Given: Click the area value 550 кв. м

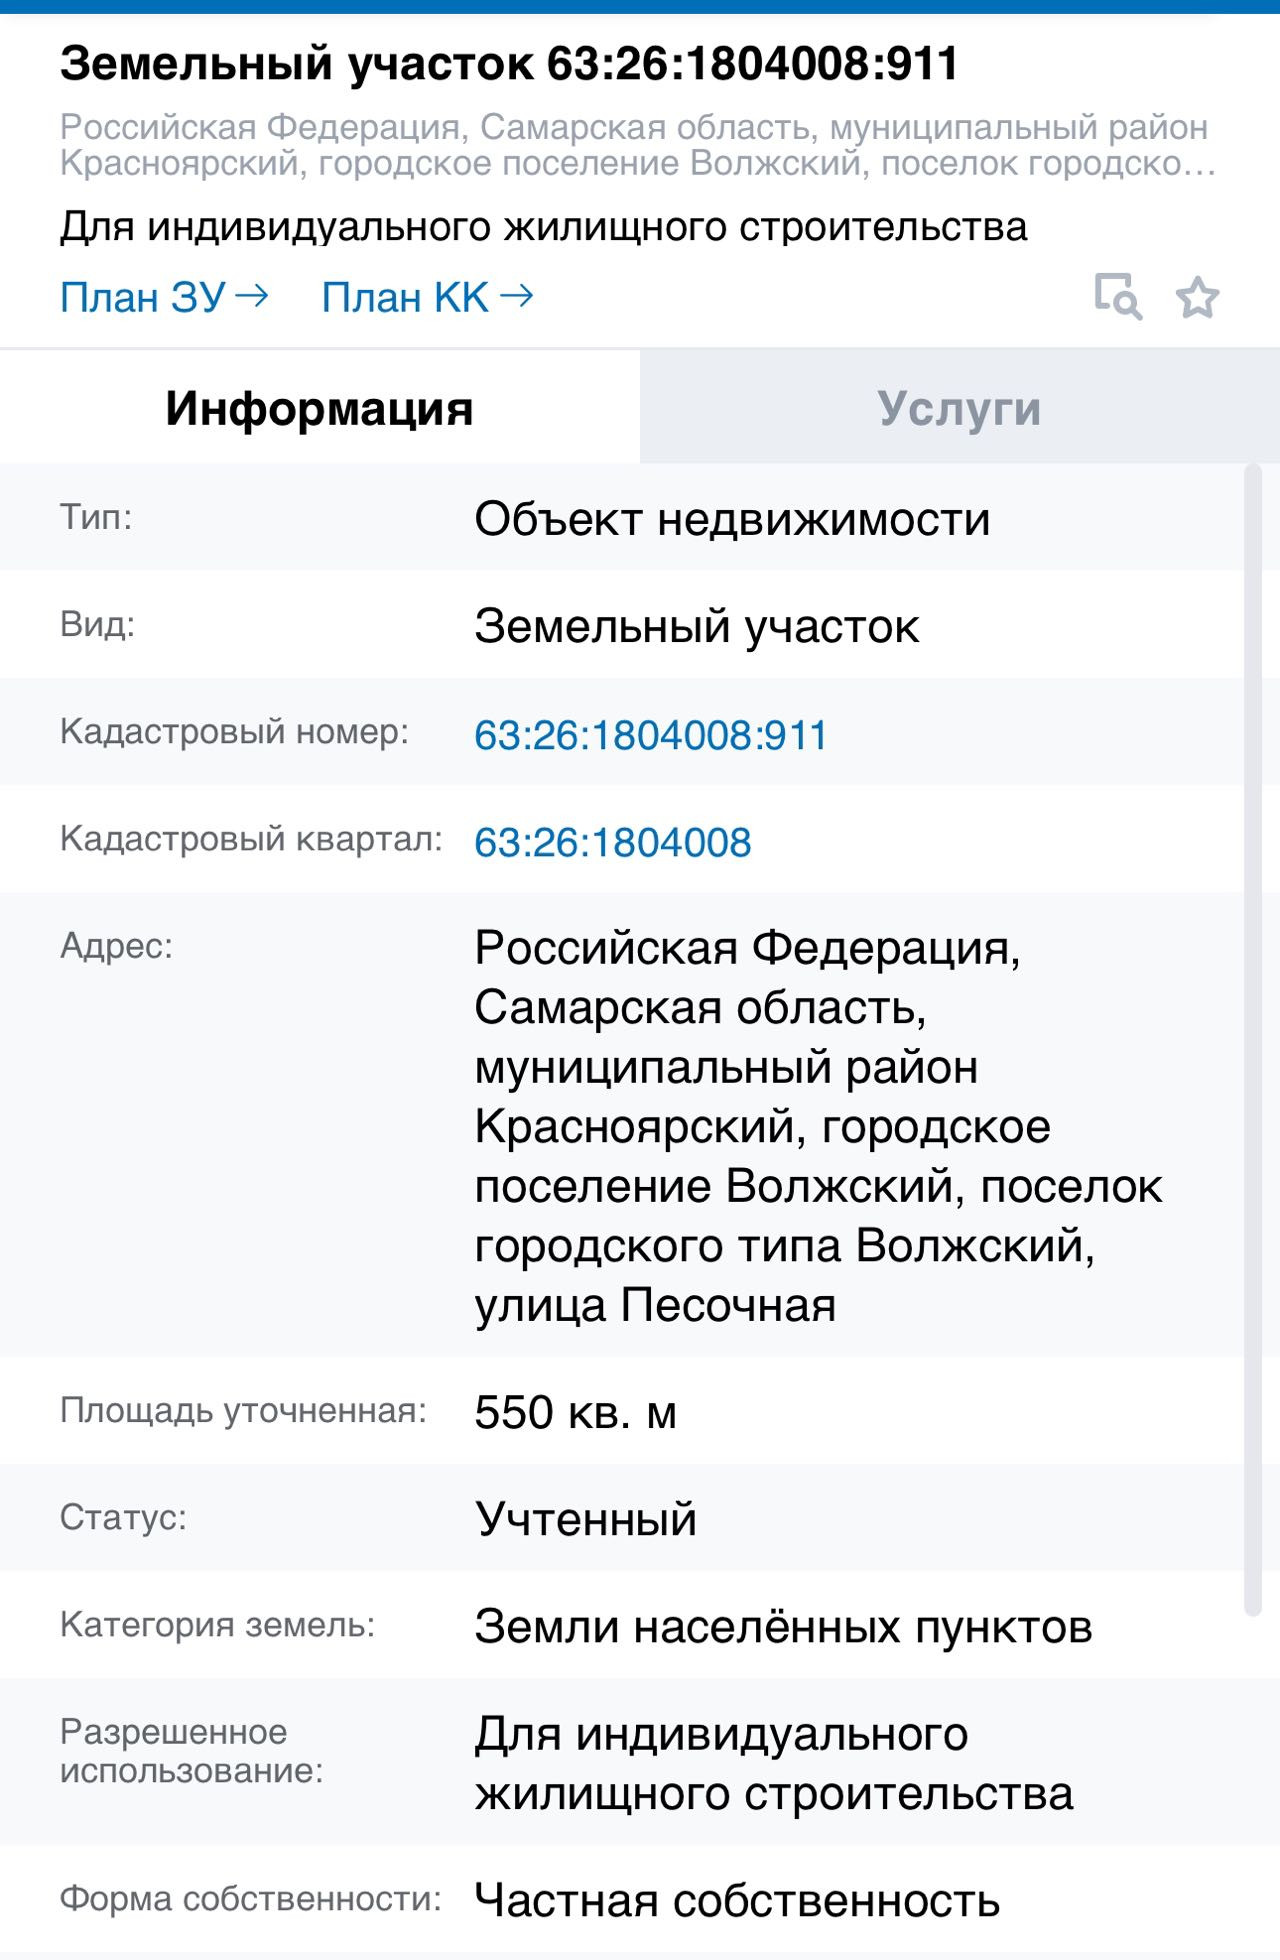Looking at the screenshot, I should click(x=575, y=1412).
